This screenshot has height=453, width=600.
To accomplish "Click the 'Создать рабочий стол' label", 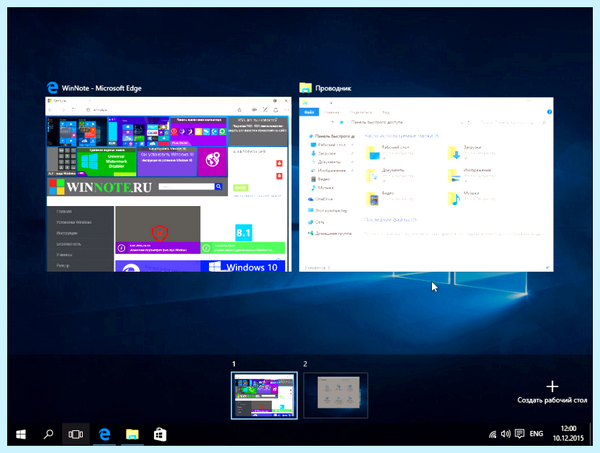I will click(552, 400).
